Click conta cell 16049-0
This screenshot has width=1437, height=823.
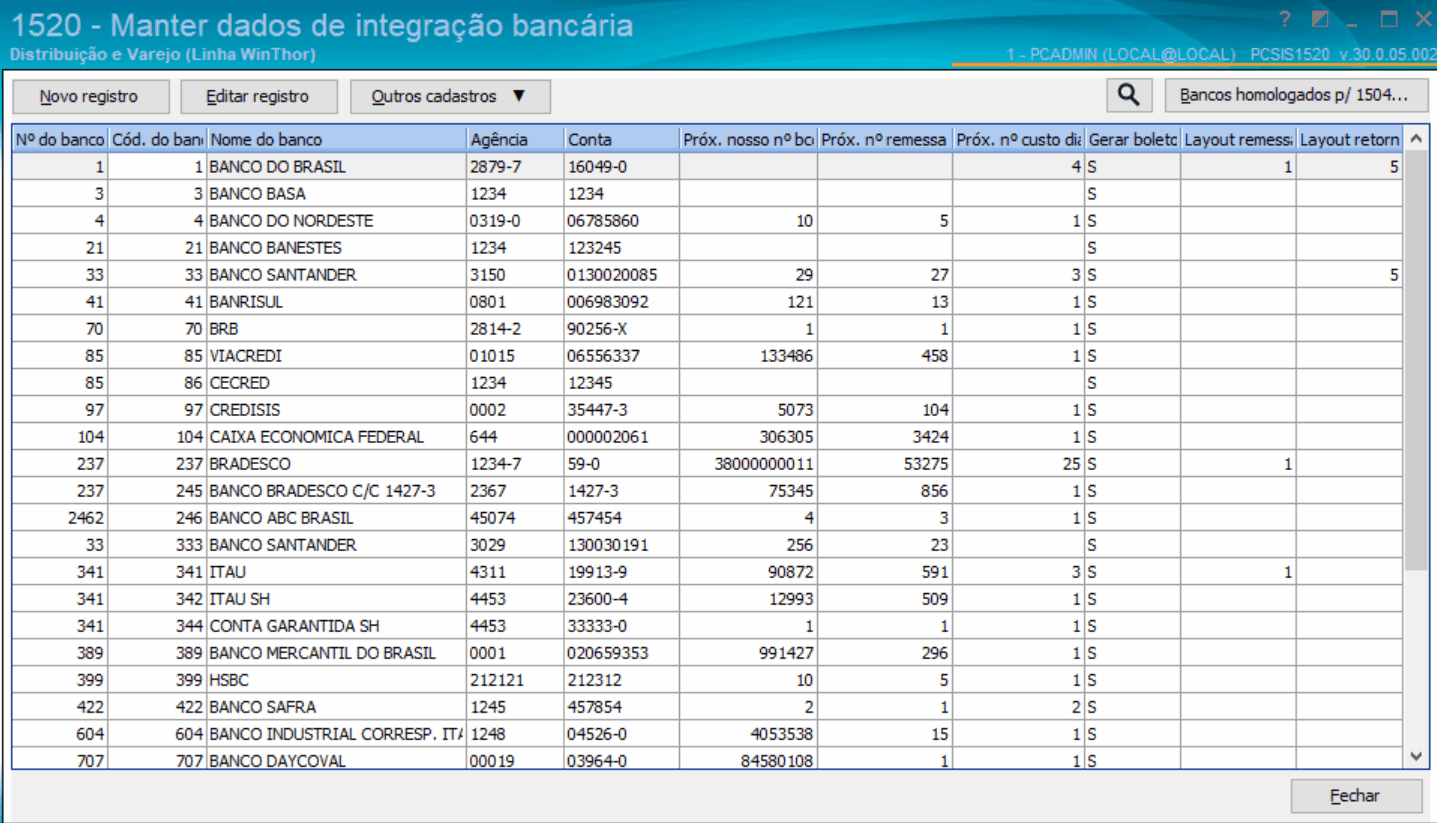click(x=621, y=167)
